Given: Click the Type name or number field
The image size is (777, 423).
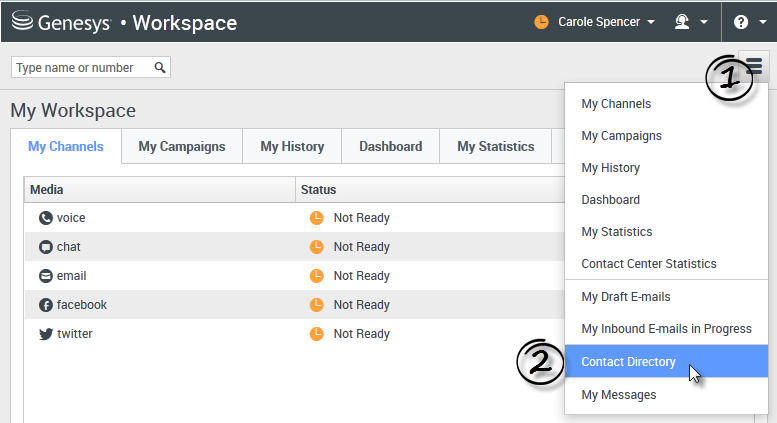Looking at the screenshot, I should click(82, 67).
